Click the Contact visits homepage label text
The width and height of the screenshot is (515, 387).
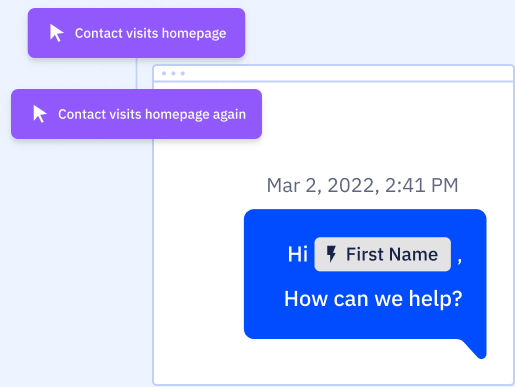(150, 34)
